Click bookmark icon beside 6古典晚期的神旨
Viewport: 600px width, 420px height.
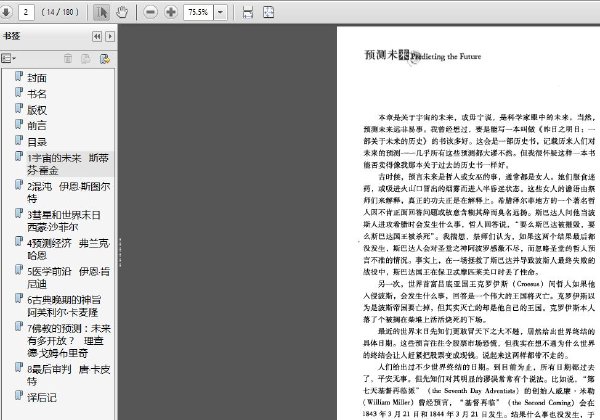[x=19, y=298]
